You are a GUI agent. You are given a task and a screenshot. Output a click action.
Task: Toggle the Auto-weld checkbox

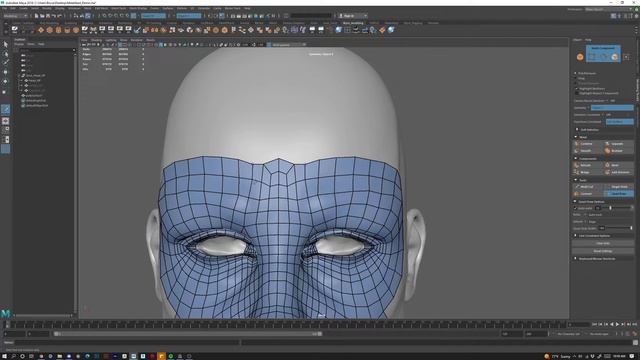576,208
